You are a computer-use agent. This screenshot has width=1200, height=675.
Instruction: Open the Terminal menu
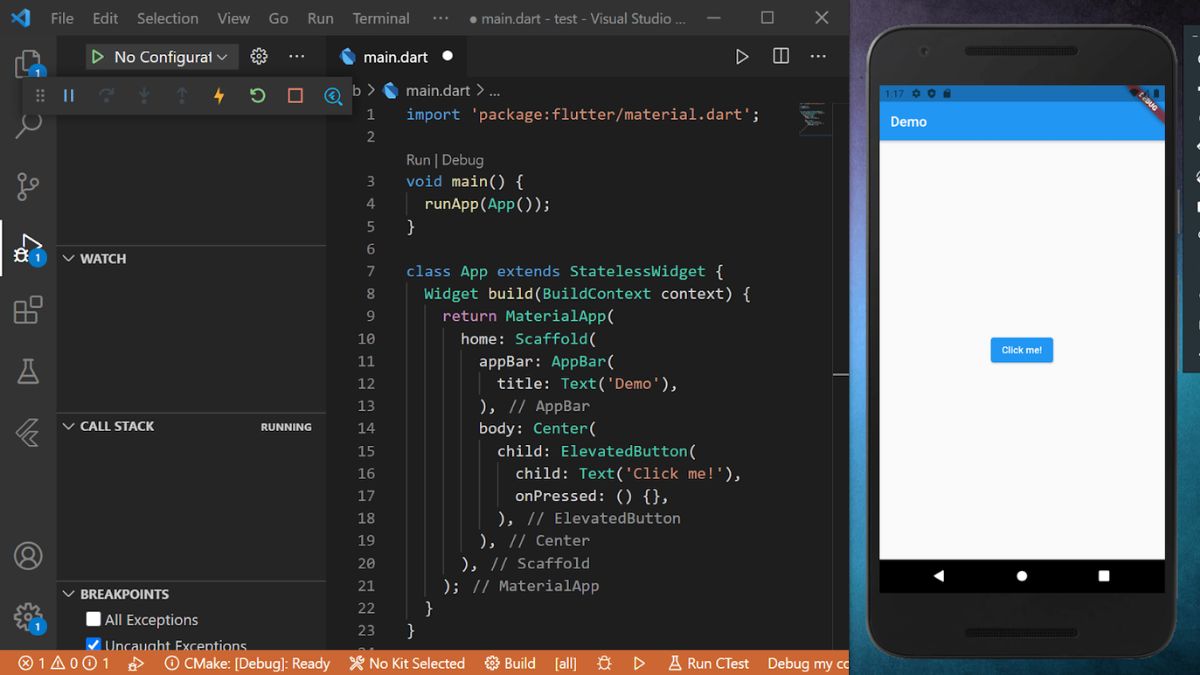click(381, 18)
